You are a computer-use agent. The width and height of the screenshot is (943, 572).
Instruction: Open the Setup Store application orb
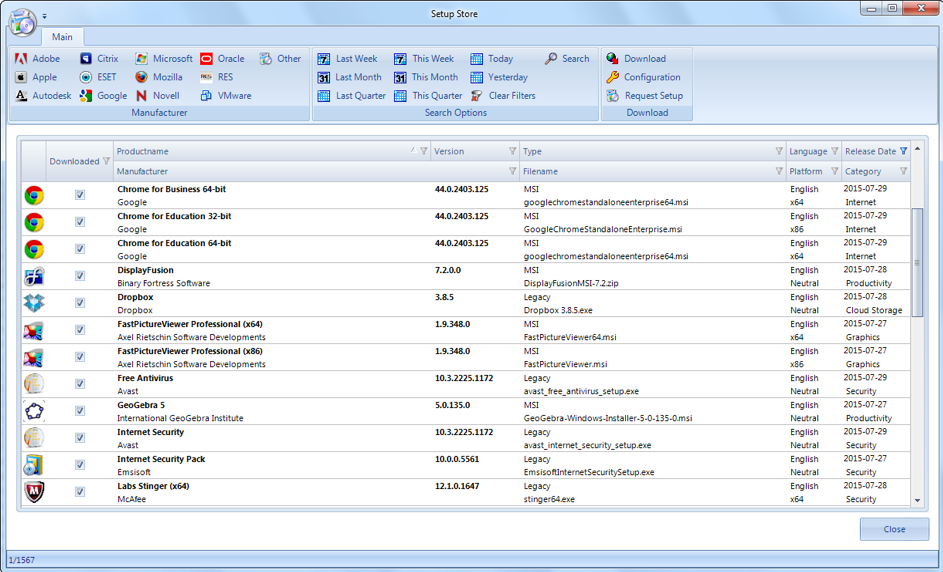pyautogui.click(x=23, y=23)
